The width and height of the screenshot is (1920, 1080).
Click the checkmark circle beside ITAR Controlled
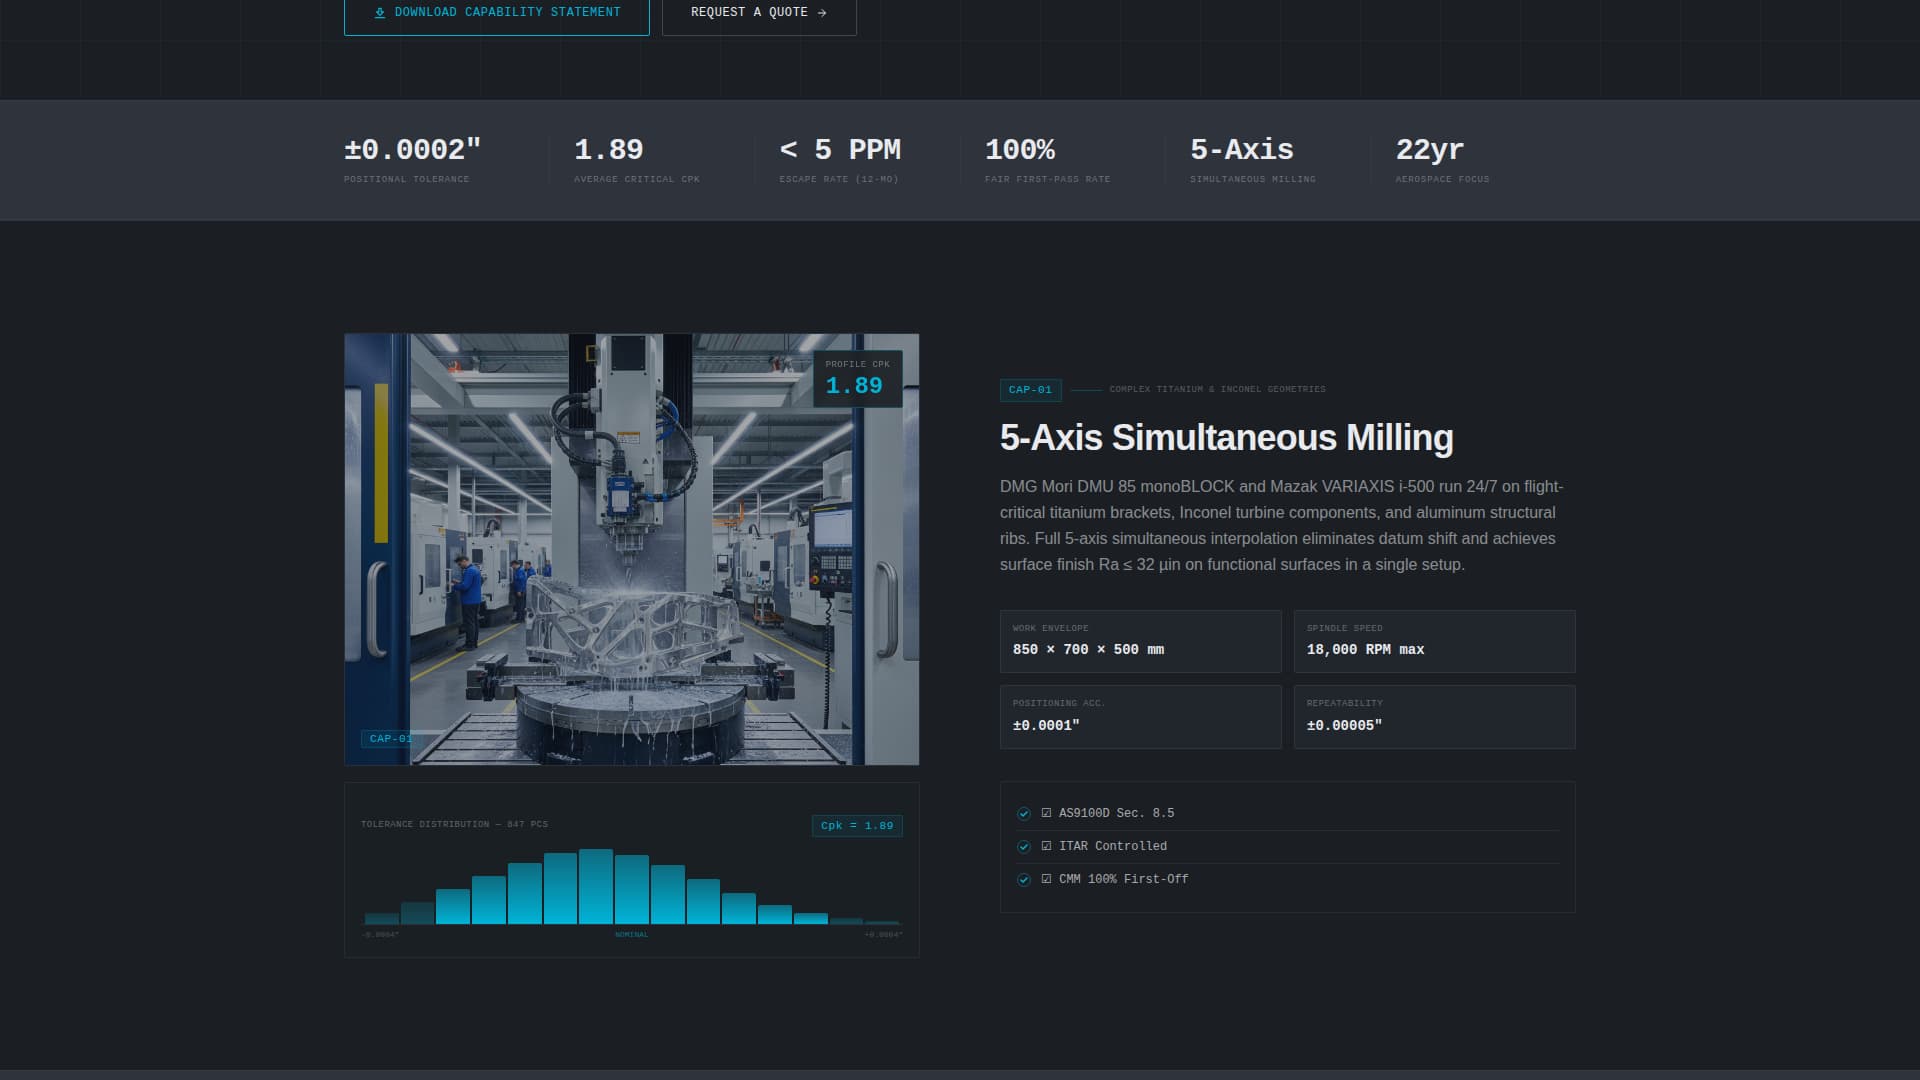coord(1024,846)
